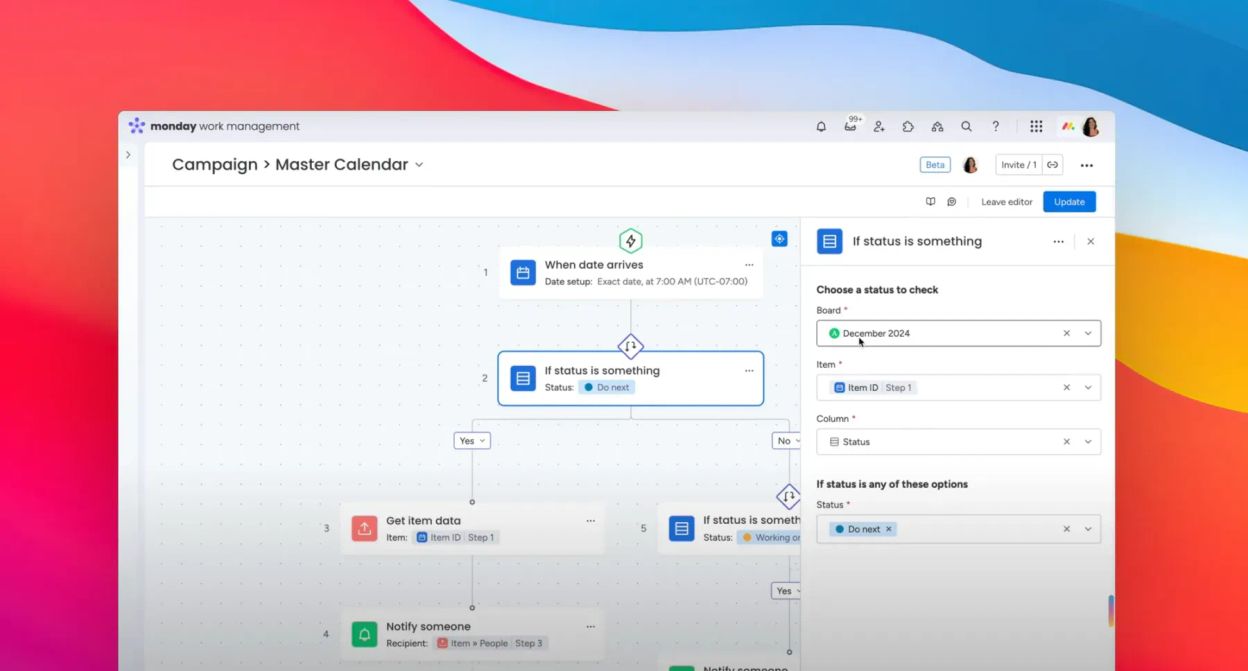The image size is (1248, 671).
Task: Click the Update button
Action: (1069, 201)
